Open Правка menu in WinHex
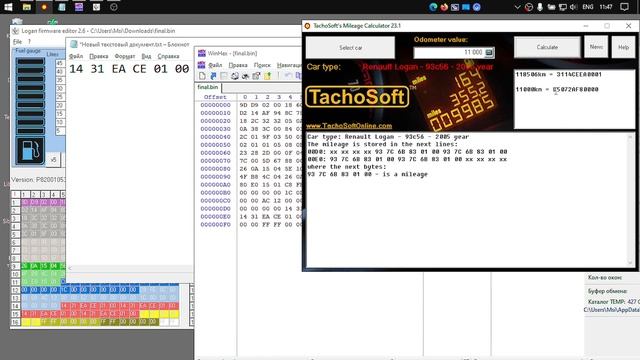This screenshot has height=360, width=640. click(x=238, y=65)
